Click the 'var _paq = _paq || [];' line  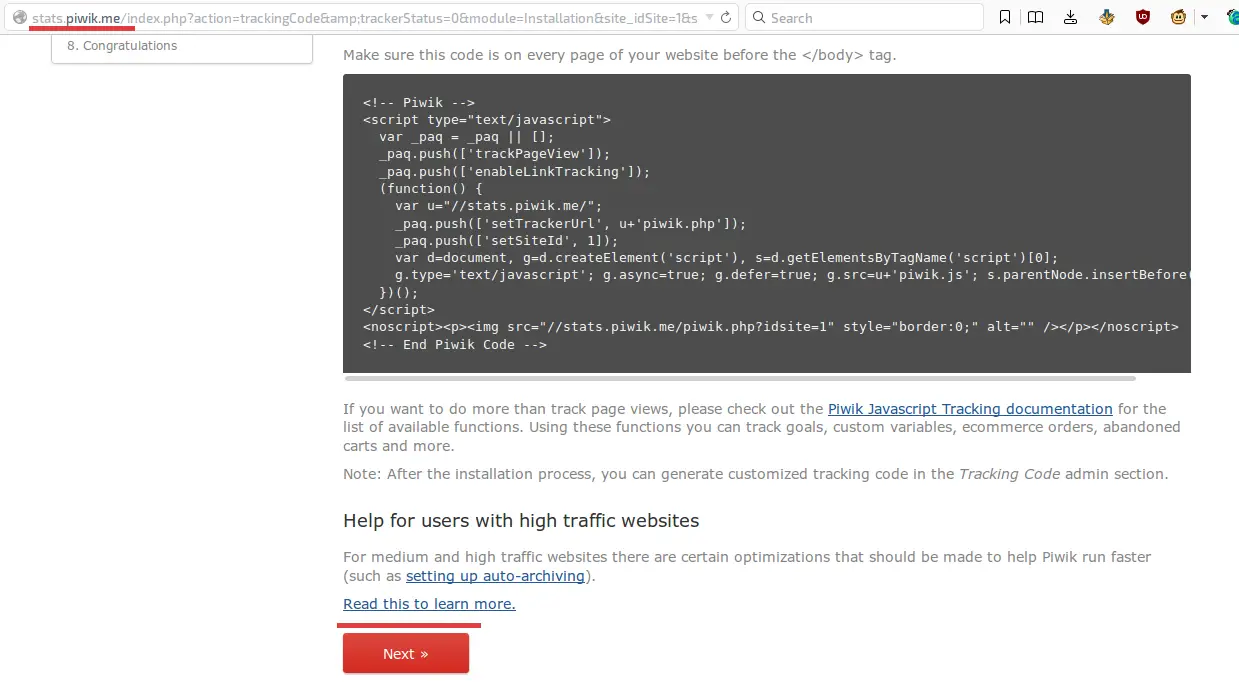467,137
